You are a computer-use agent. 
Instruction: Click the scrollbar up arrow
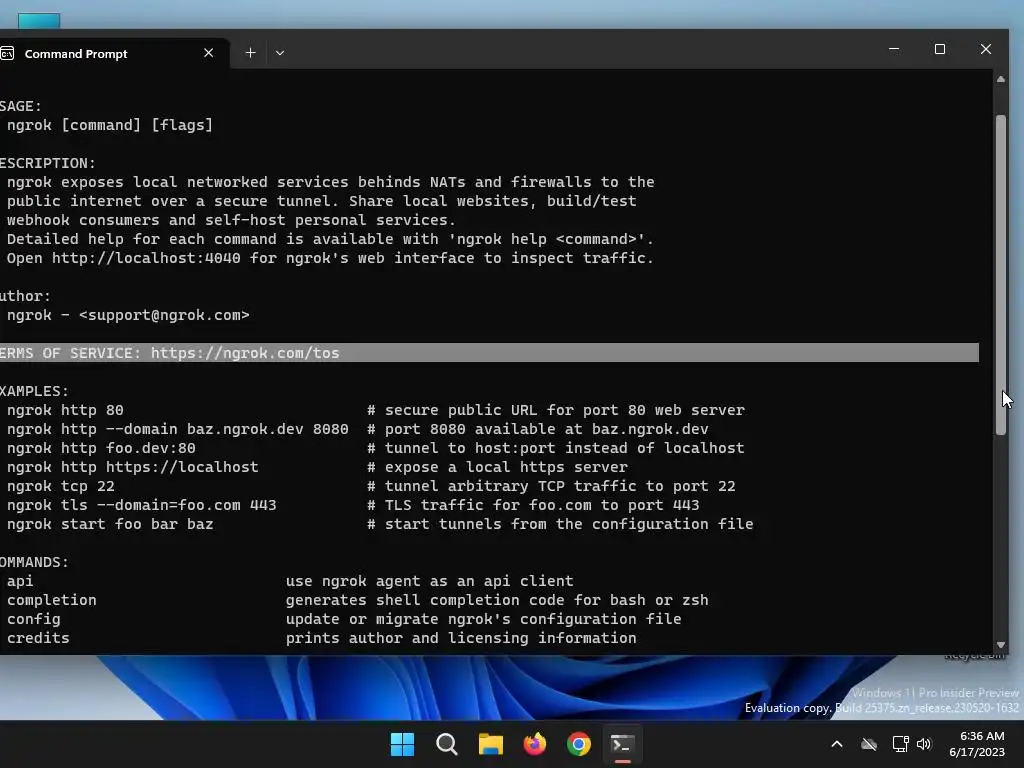tap(1000, 79)
